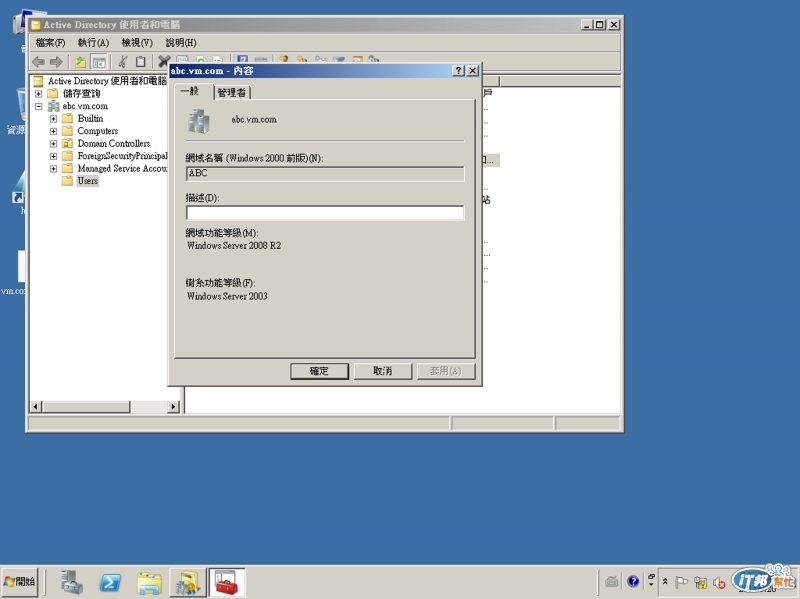
Task: Open the 檢視(V) menu
Action: pos(137,43)
